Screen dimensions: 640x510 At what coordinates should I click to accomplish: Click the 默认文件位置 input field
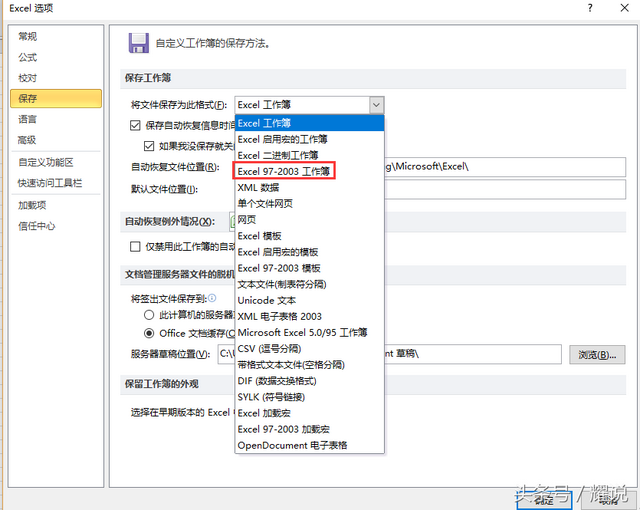pos(504,189)
